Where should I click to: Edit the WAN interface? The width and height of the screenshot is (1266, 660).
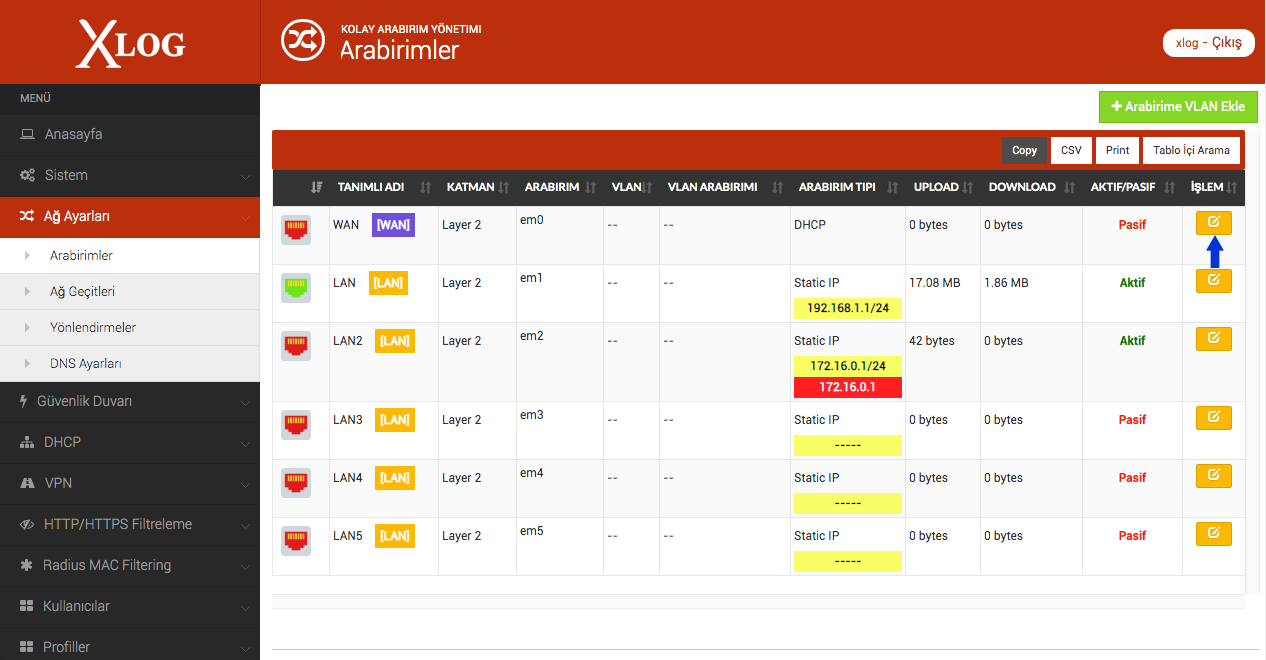click(x=1214, y=223)
